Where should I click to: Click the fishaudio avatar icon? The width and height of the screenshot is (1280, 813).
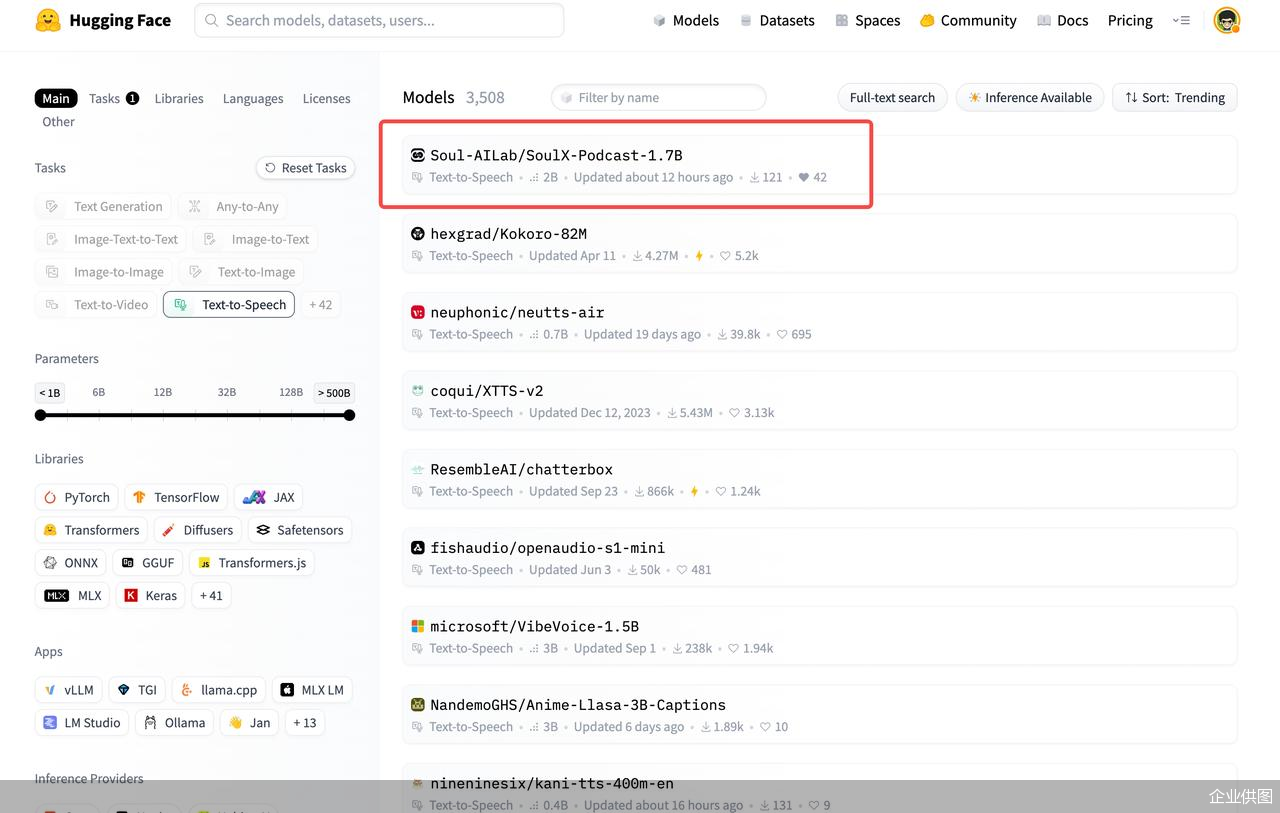click(418, 548)
